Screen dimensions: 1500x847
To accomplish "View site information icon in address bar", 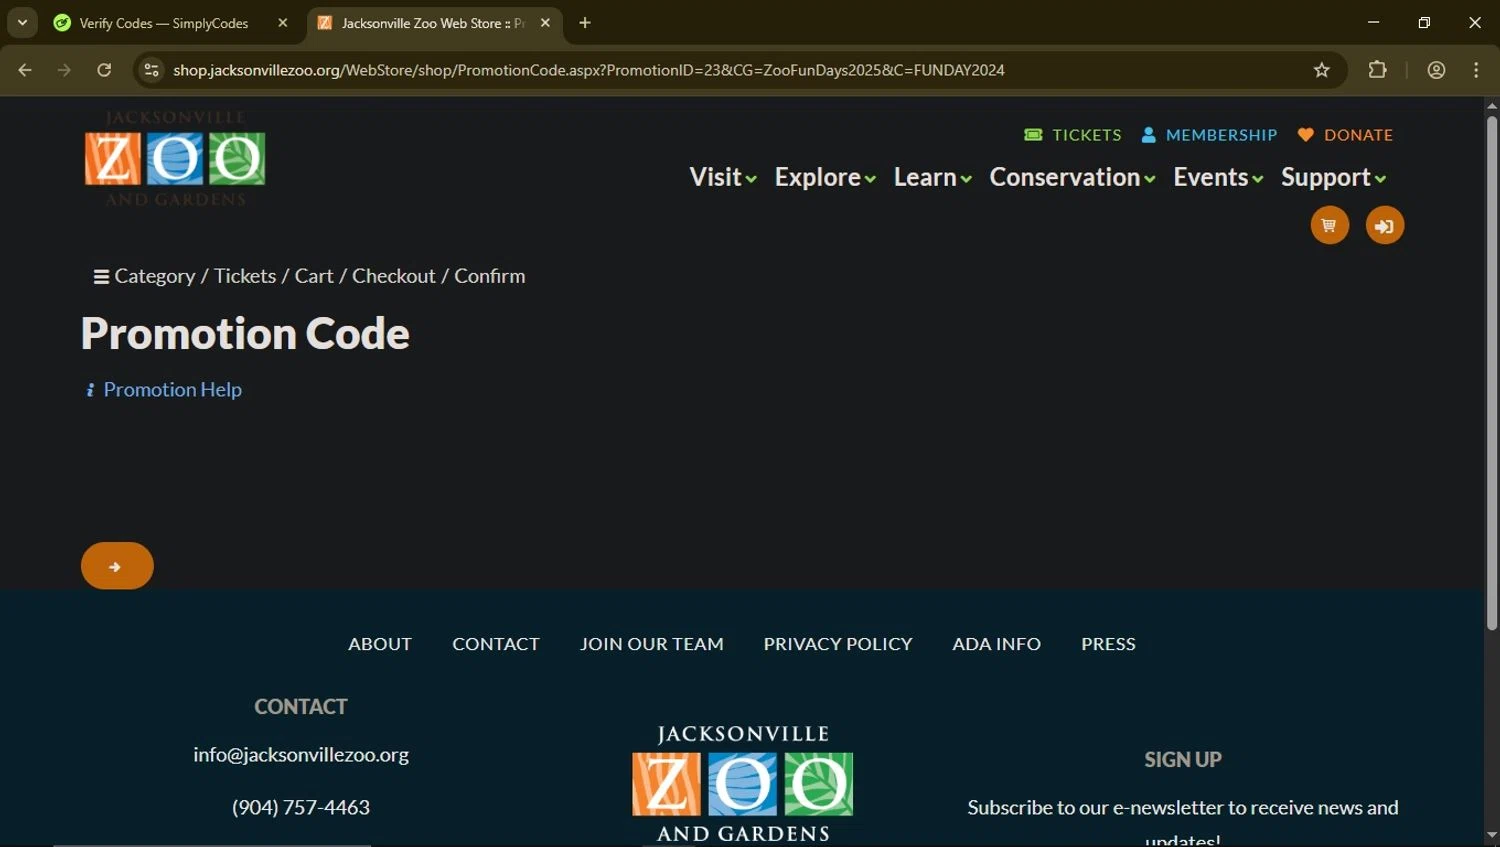I will pos(151,70).
